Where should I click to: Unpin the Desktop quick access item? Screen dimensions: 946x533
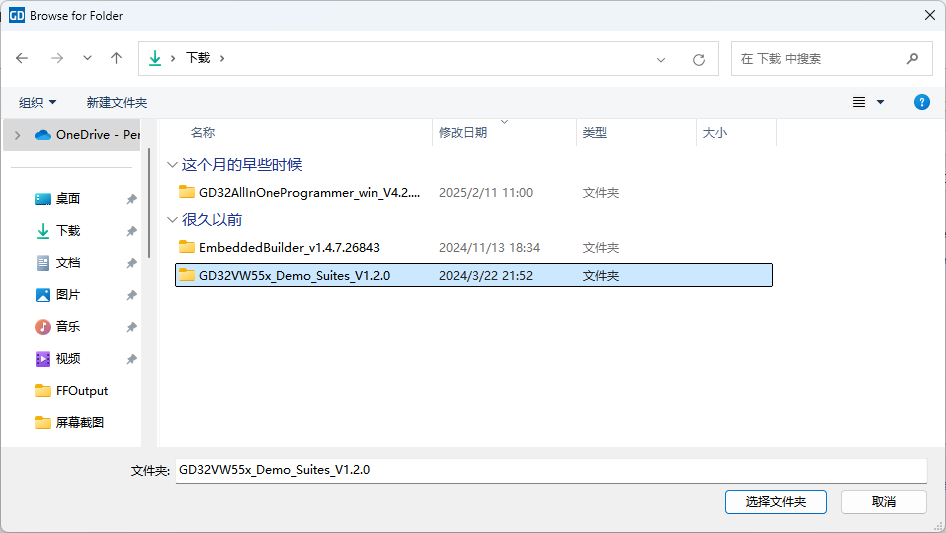[x=131, y=199]
